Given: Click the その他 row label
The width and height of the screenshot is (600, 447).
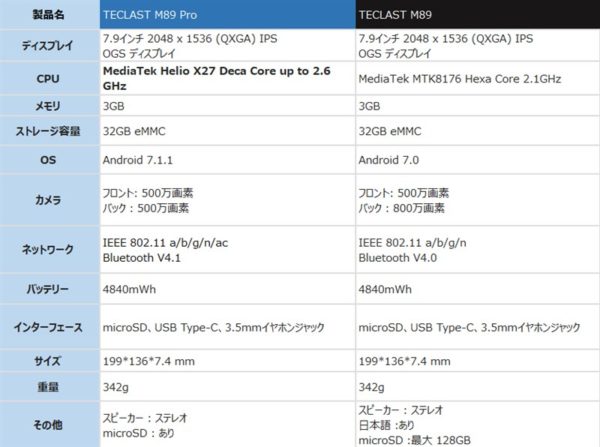Looking at the screenshot, I should click(50, 425).
